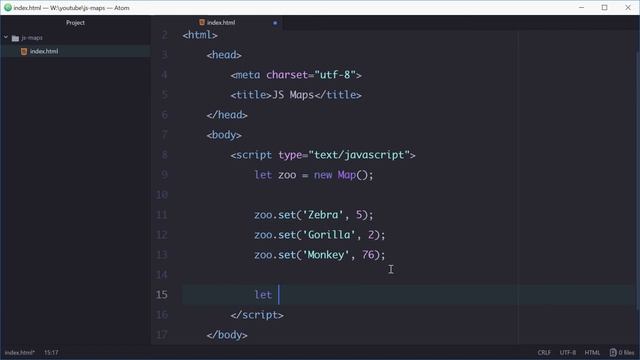Open grammar selector HTML in status bar
This screenshot has height=360, width=640.
(592, 352)
